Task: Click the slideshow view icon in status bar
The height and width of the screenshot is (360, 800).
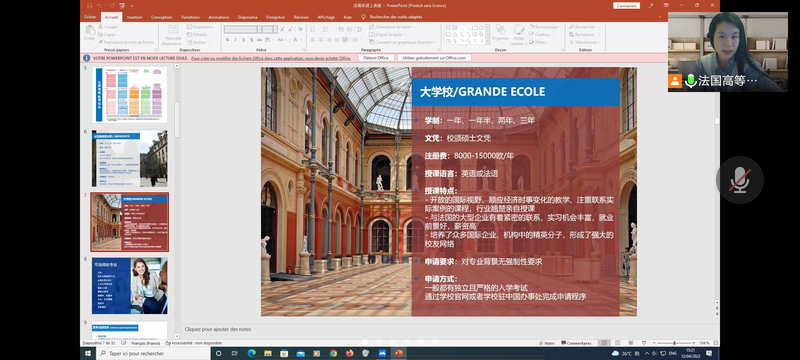Action: 643,343
